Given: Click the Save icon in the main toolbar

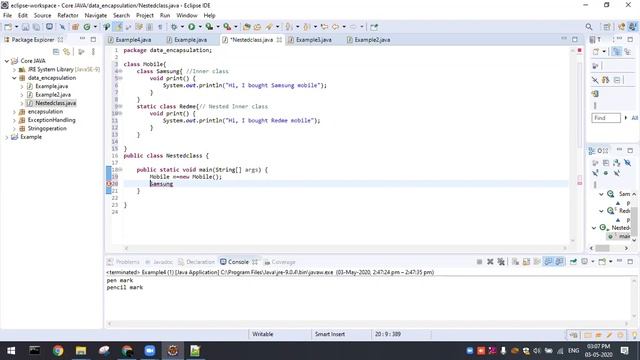Looking at the screenshot, I should coord(26,27).
